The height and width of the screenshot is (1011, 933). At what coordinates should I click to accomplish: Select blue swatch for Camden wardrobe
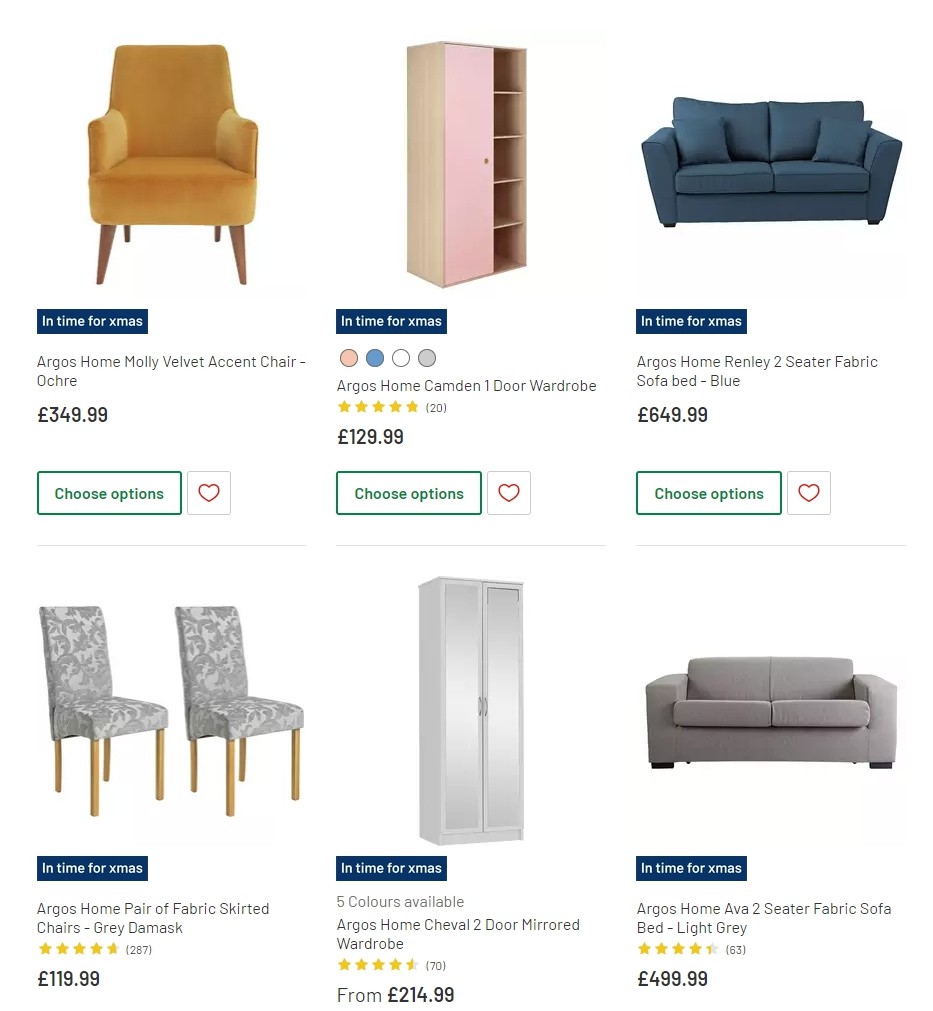click(375, 358)
